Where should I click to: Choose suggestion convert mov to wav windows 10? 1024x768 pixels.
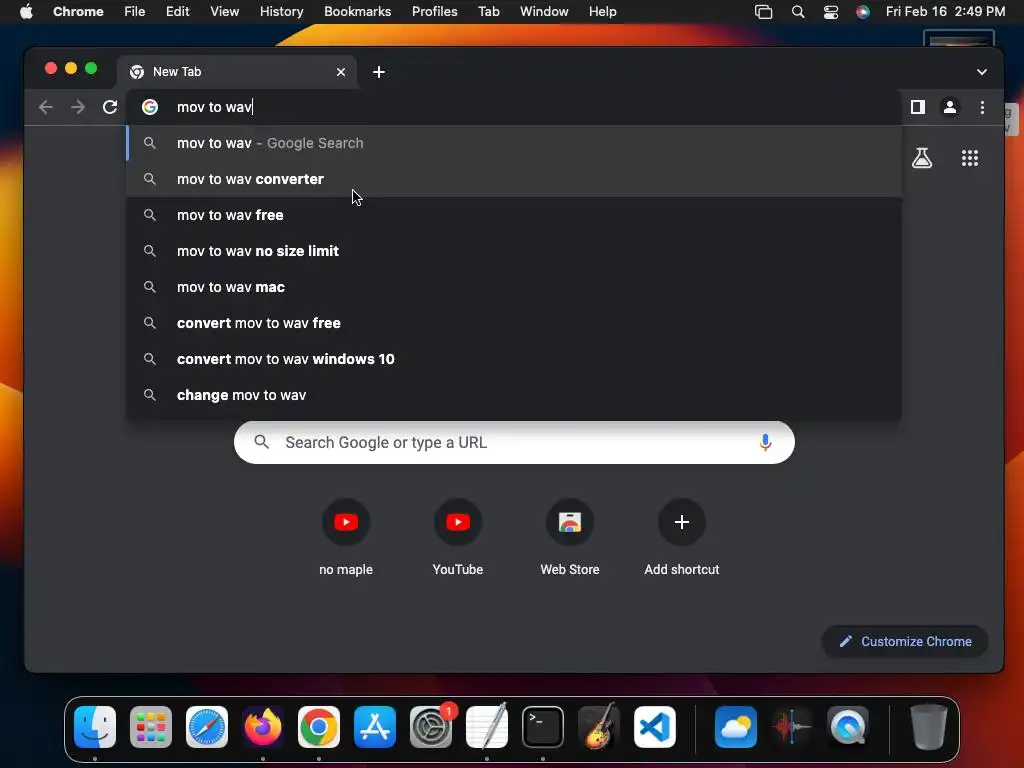click(x=514, y=359)
